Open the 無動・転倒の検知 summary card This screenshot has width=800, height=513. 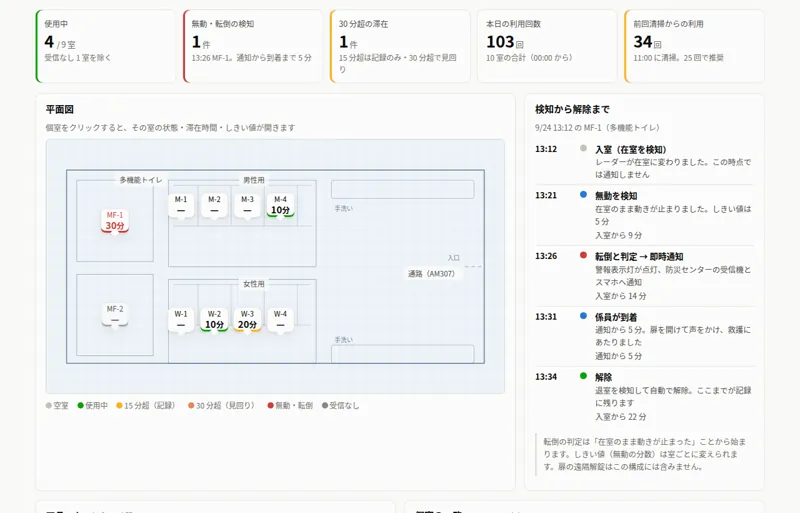tap(253, 46)
